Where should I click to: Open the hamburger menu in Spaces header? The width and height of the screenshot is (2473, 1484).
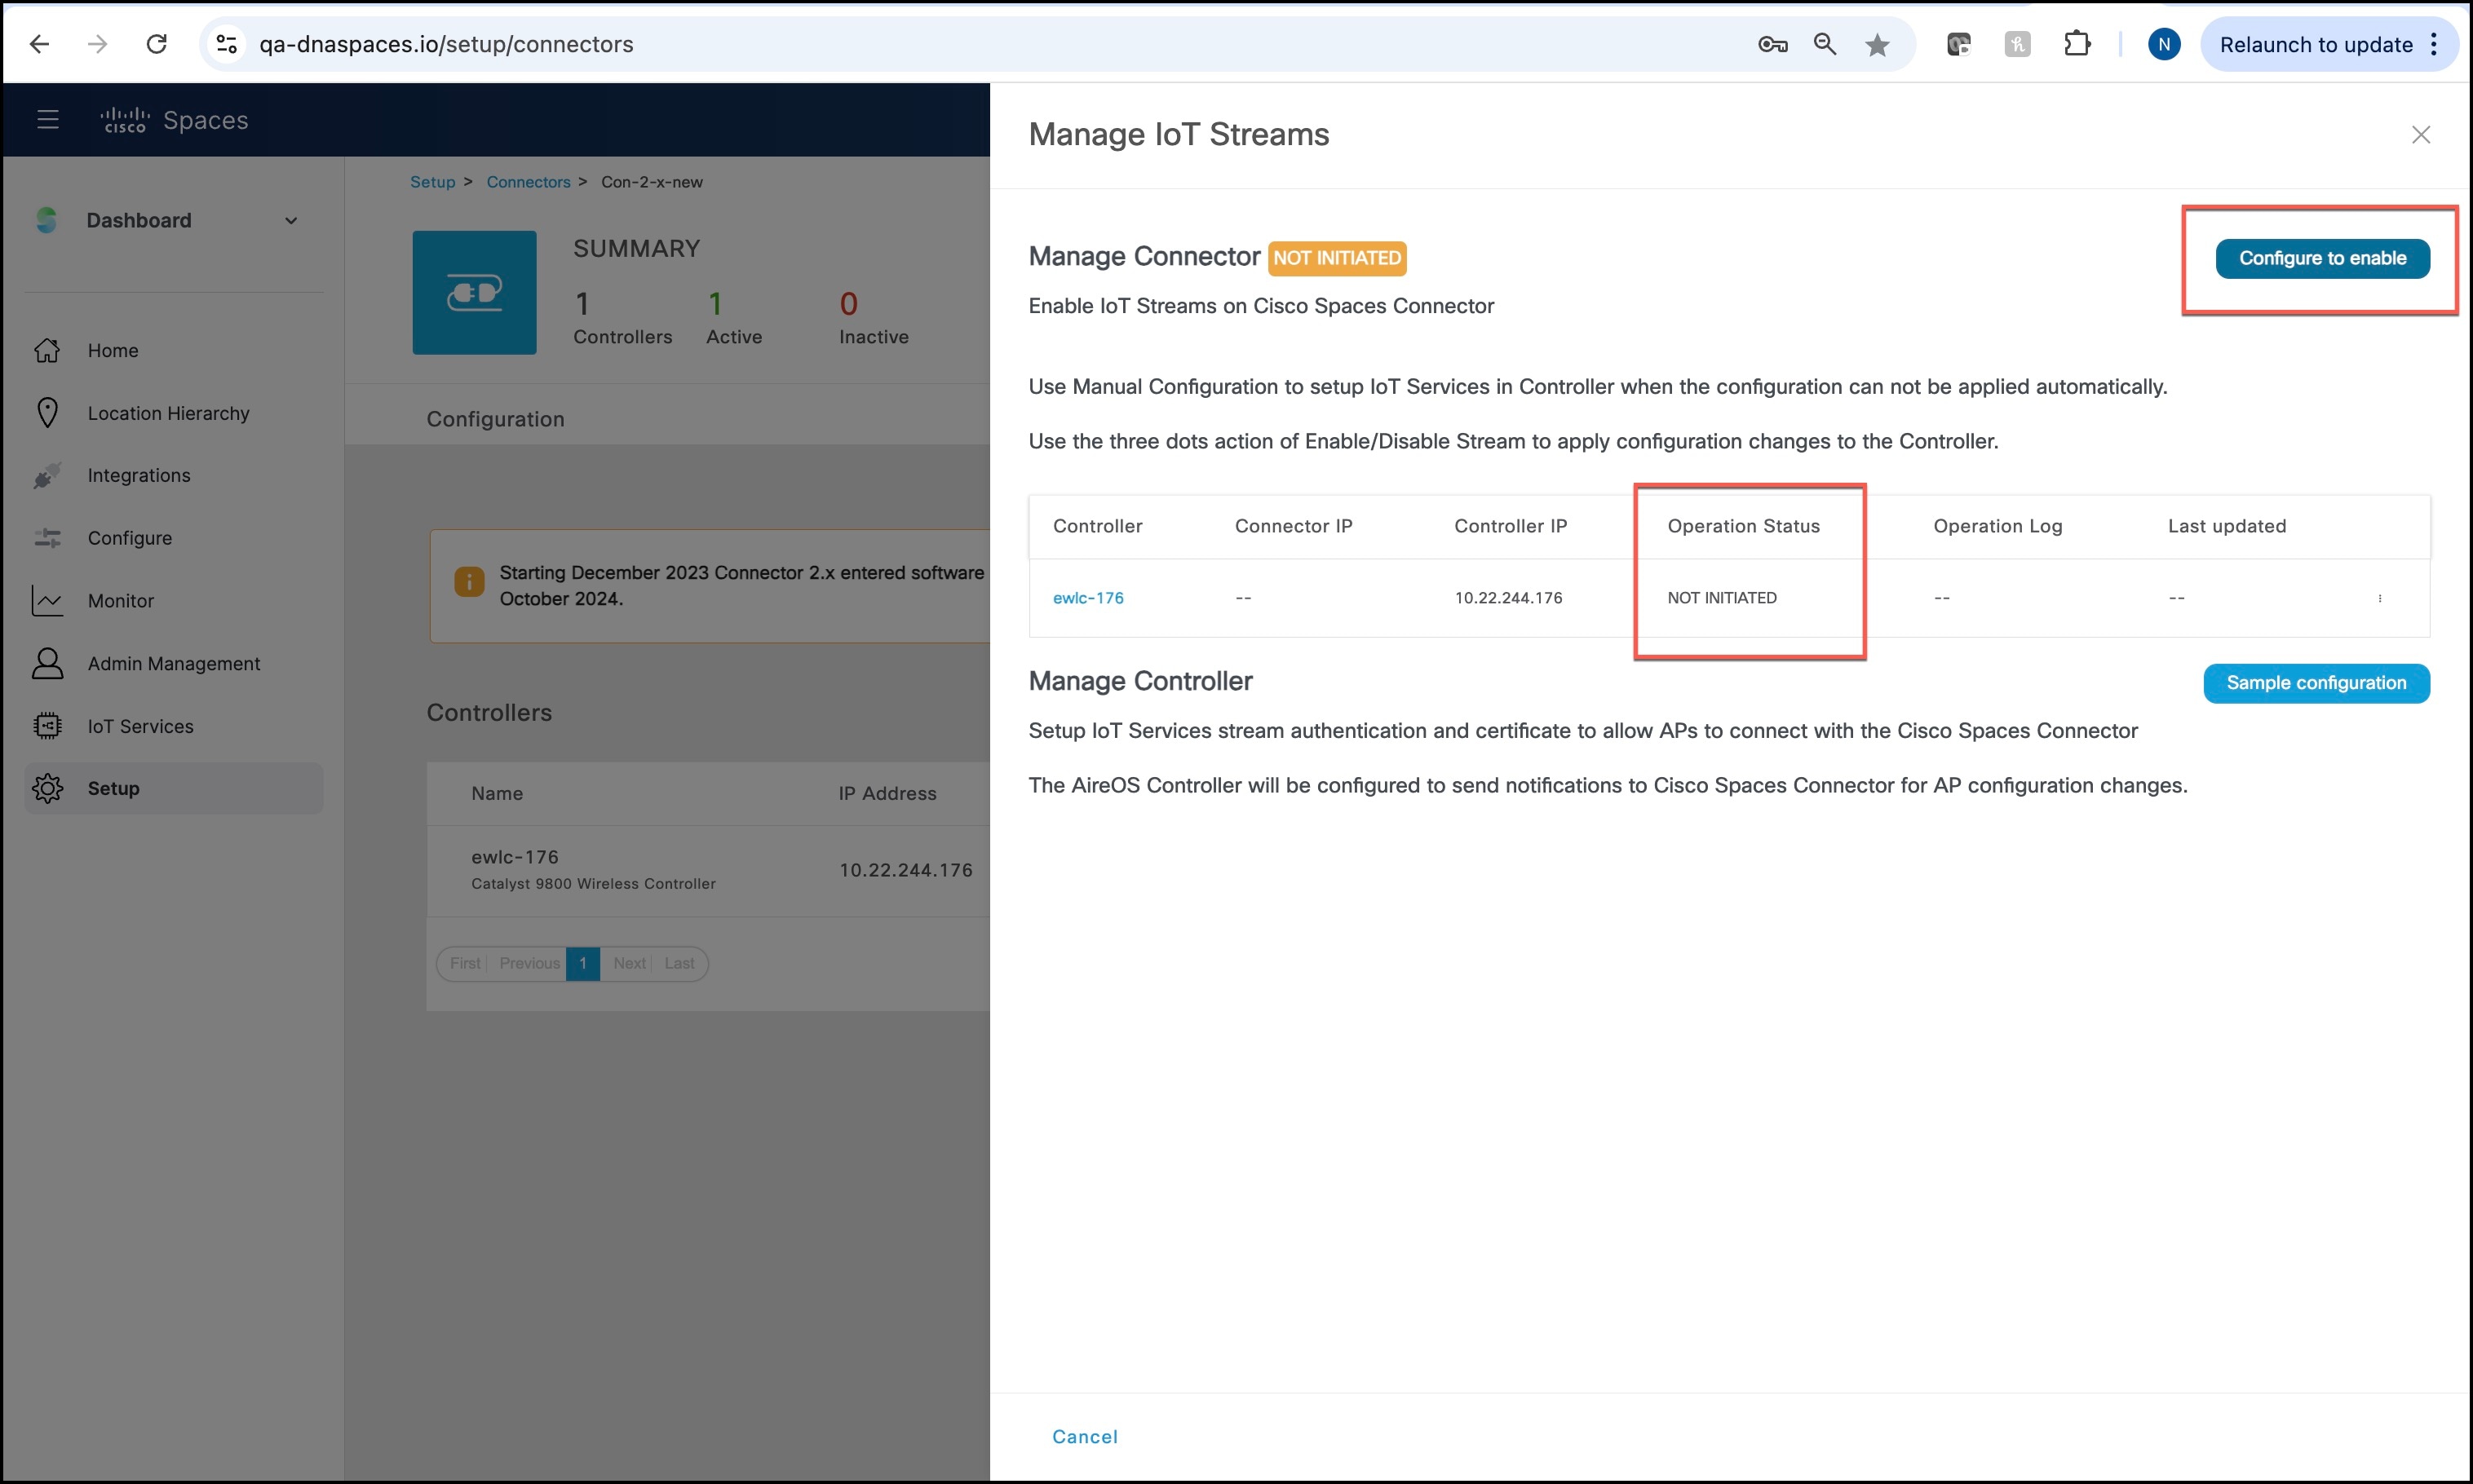click(47, 120)
